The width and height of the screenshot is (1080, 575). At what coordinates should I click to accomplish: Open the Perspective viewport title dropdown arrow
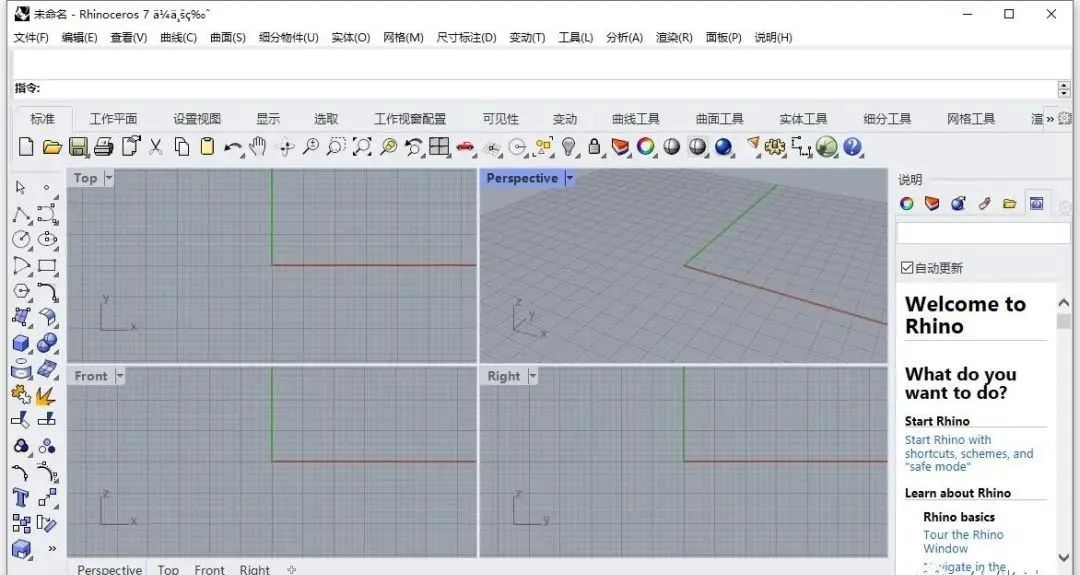569,178
